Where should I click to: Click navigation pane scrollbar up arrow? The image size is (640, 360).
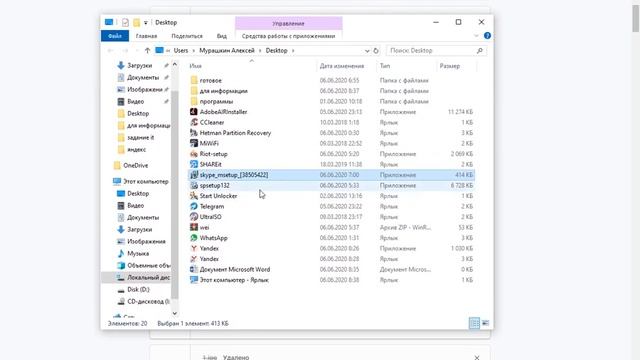(x=175, y=64)
